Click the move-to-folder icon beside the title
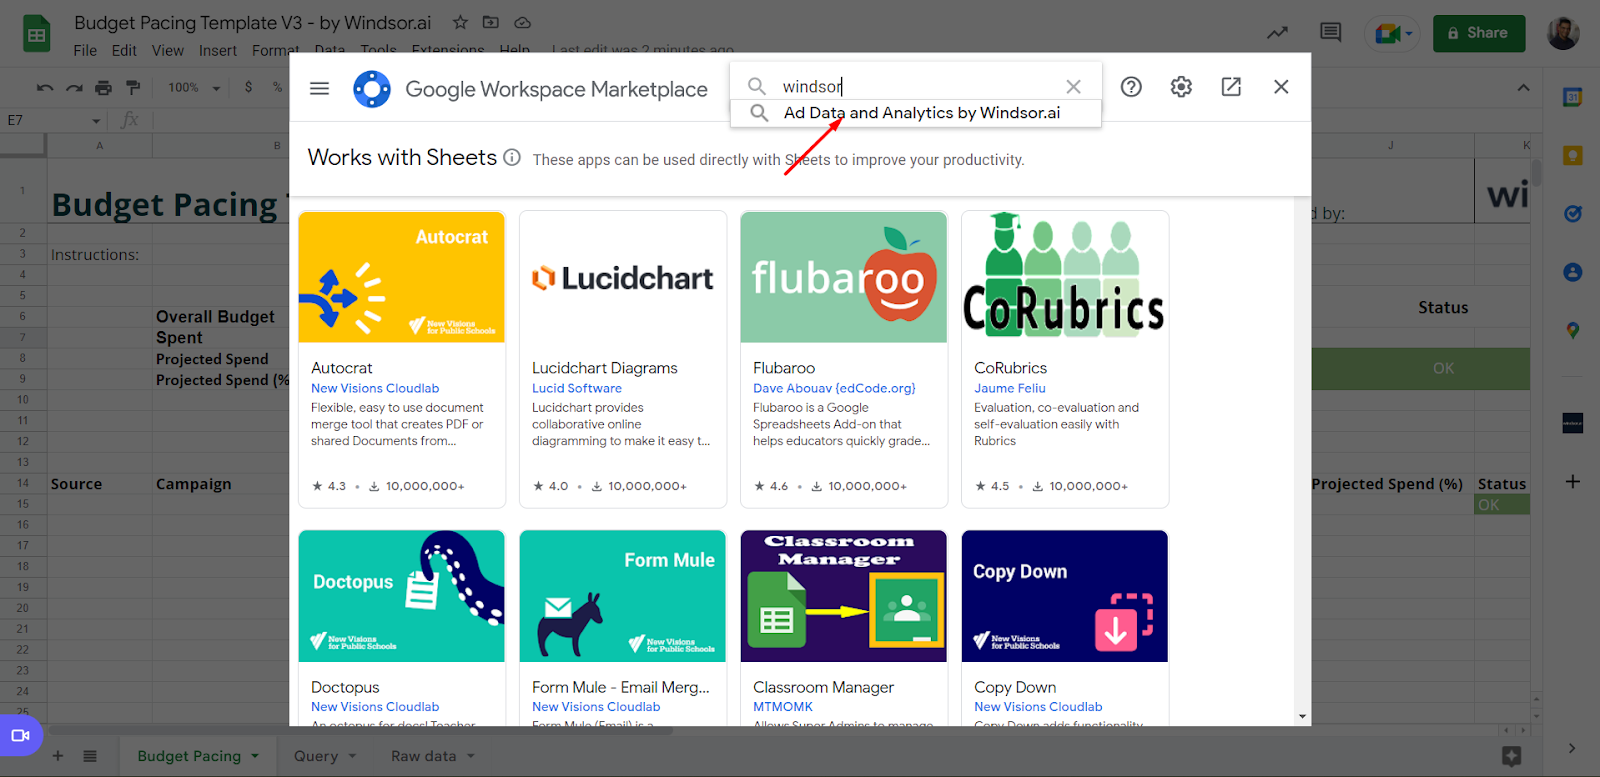The width and height of the screenshot is (1600, 777). pyautogui.click(x=490, y=22)
